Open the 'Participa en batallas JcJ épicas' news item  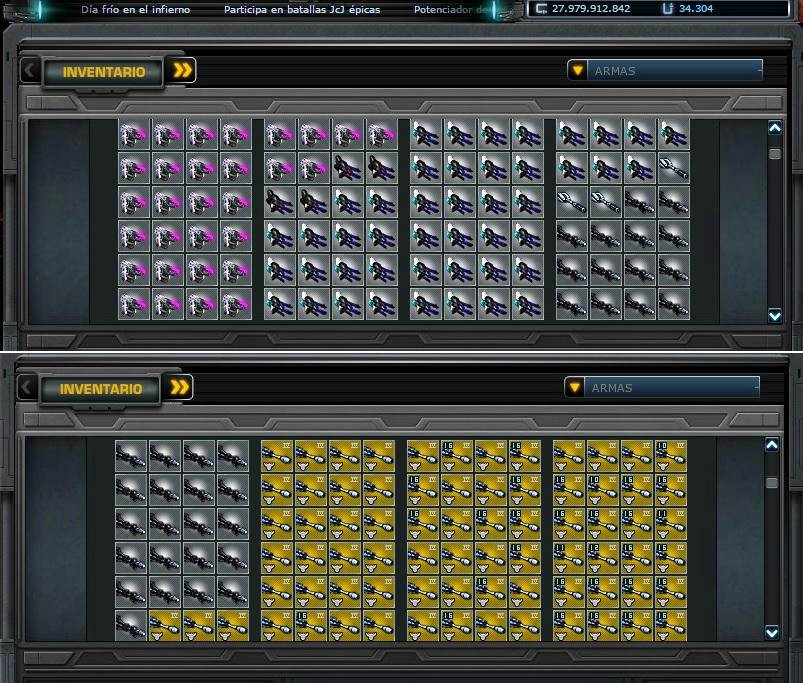pyautogui.click(x=302, y=9)
